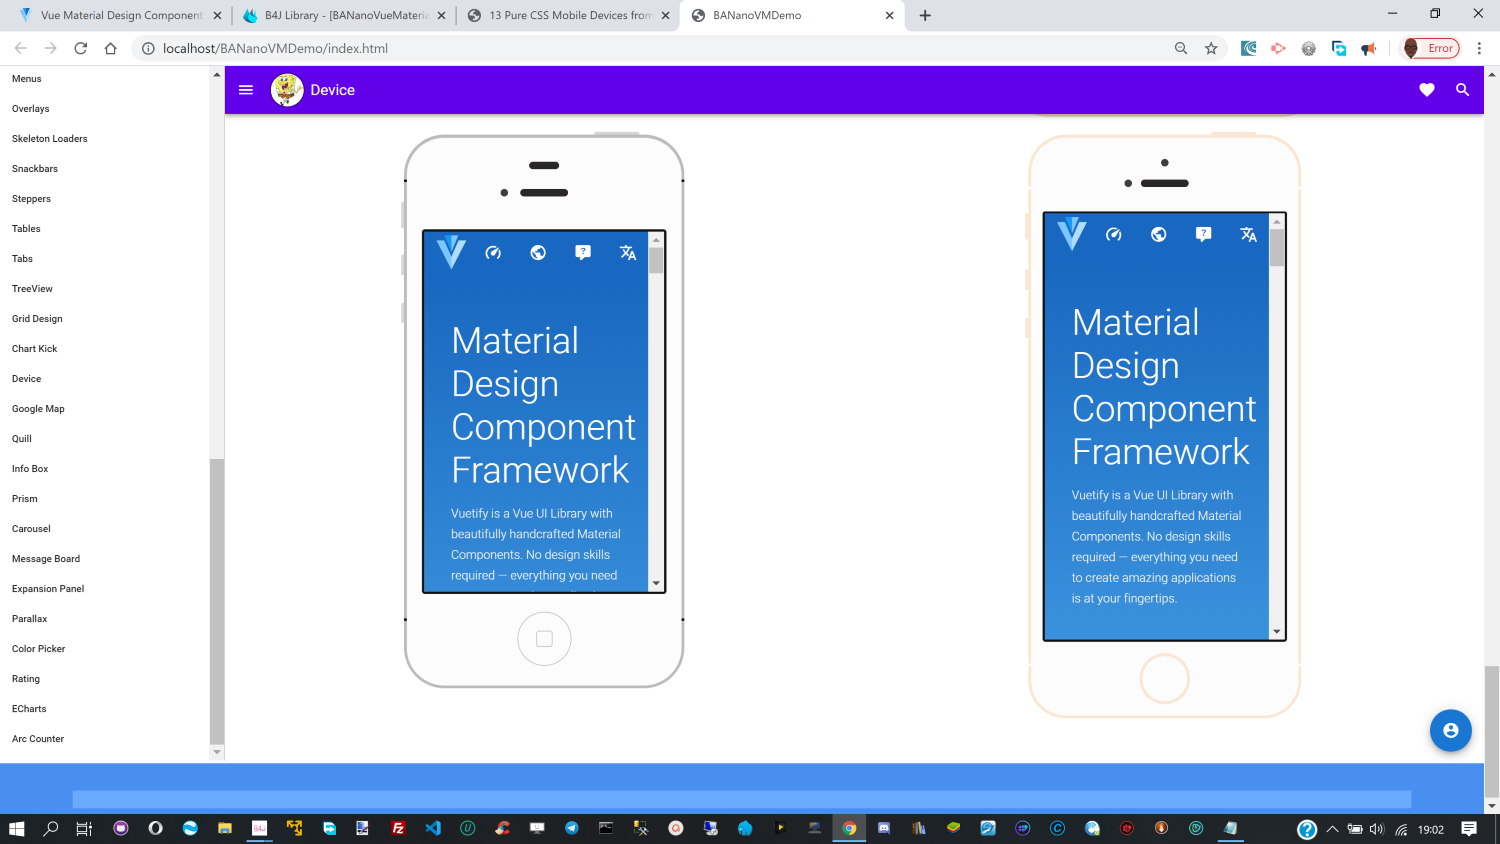
Task: Click the profile Error button
Action: 1431,48
